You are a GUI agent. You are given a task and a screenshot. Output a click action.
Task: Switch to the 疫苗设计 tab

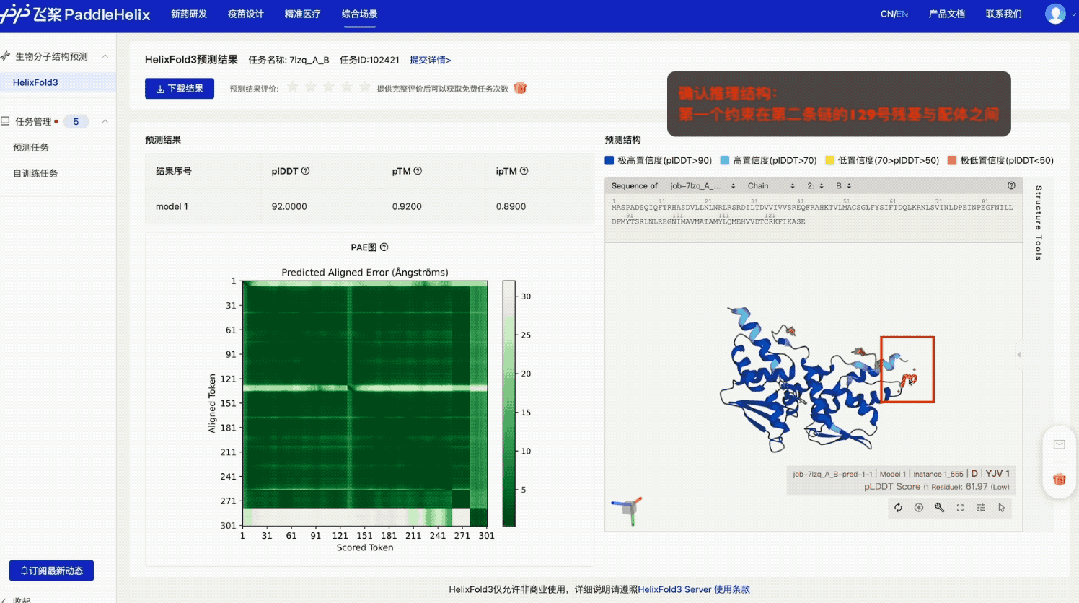click(x=246, y=15)
